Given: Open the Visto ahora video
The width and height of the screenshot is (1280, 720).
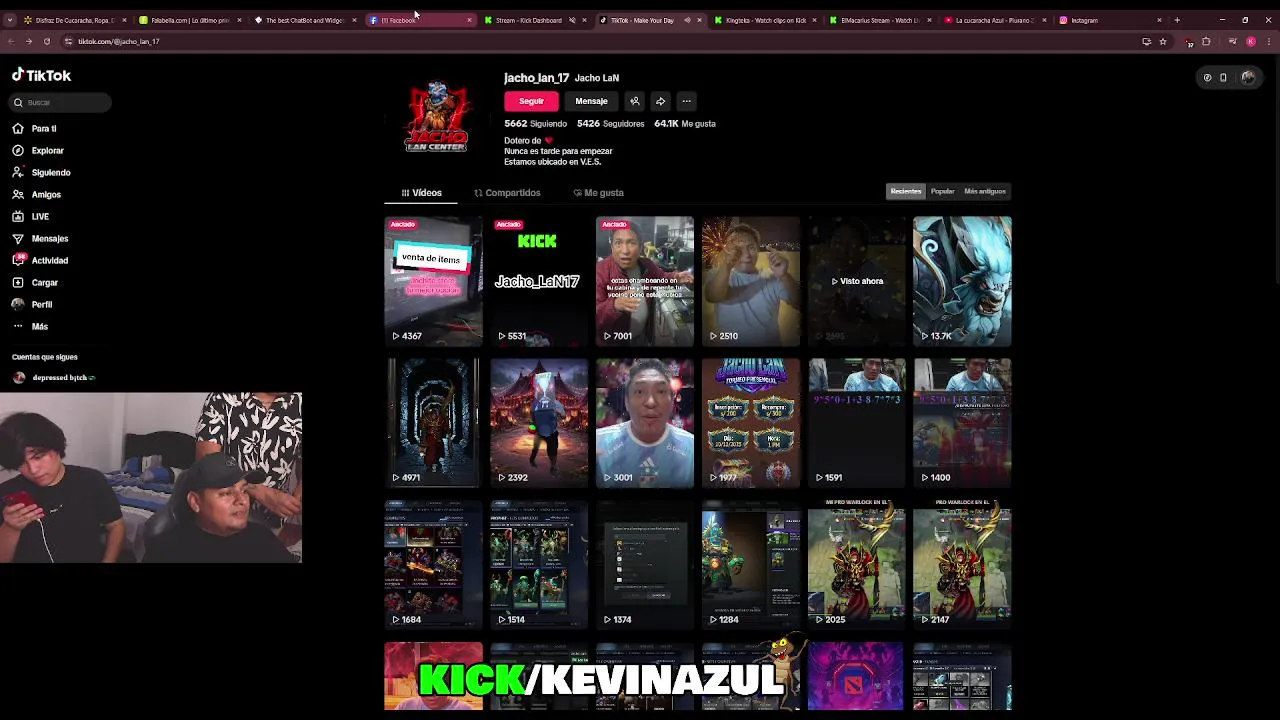Looking at the screenshot, I should tap(856, 281).
